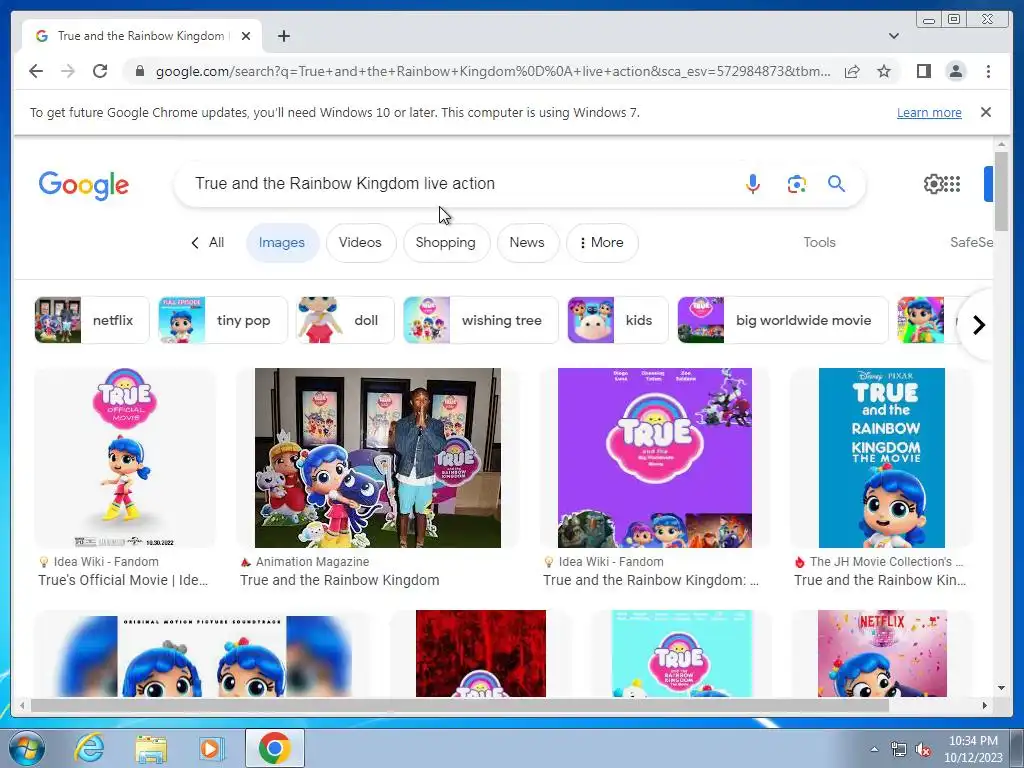Open the turquoise TRUE logo poster thumbnail
Screen dimensions: 1024x768
(682, 653)
